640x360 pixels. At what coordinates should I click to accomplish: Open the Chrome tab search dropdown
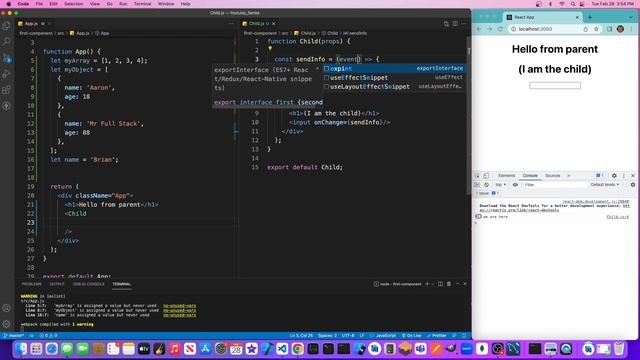pos(631,17)
